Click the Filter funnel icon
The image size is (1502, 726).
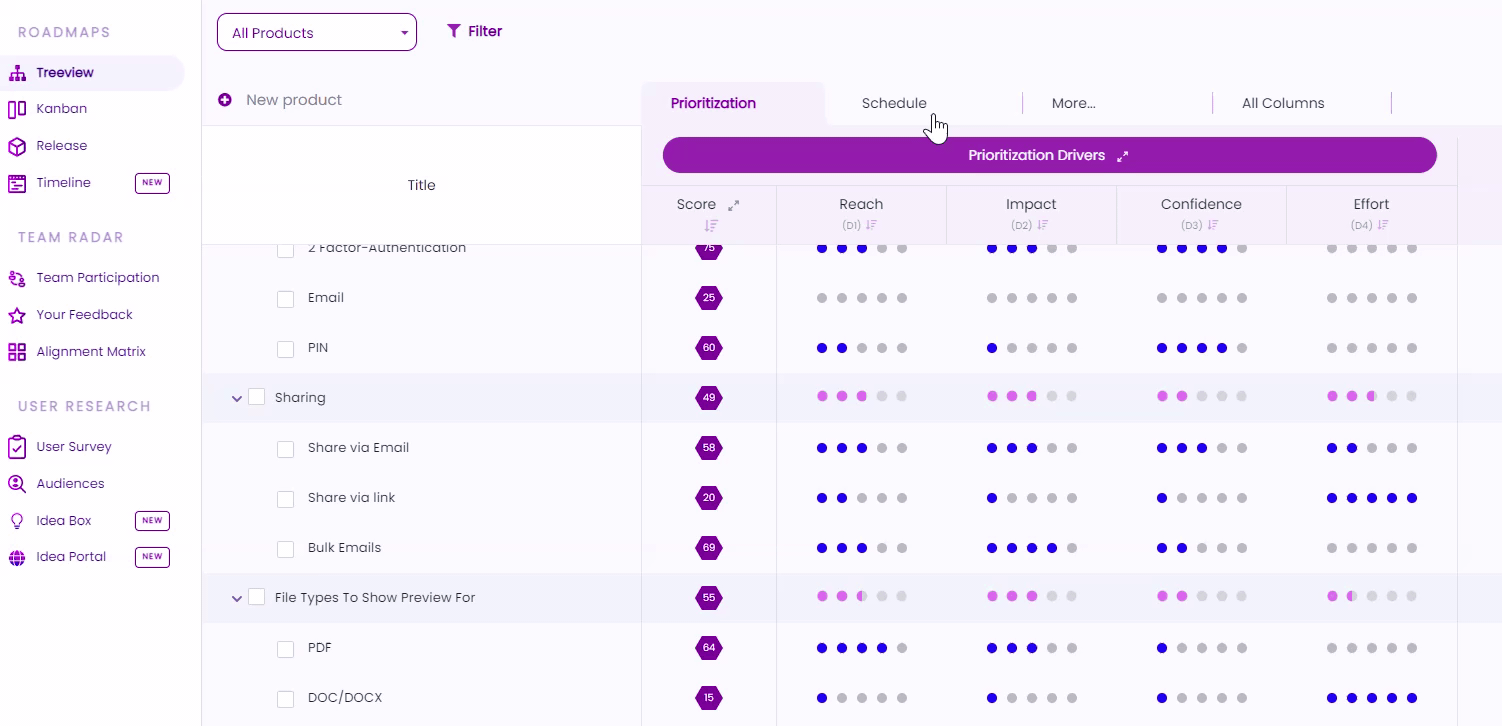[x=454, y=31]
